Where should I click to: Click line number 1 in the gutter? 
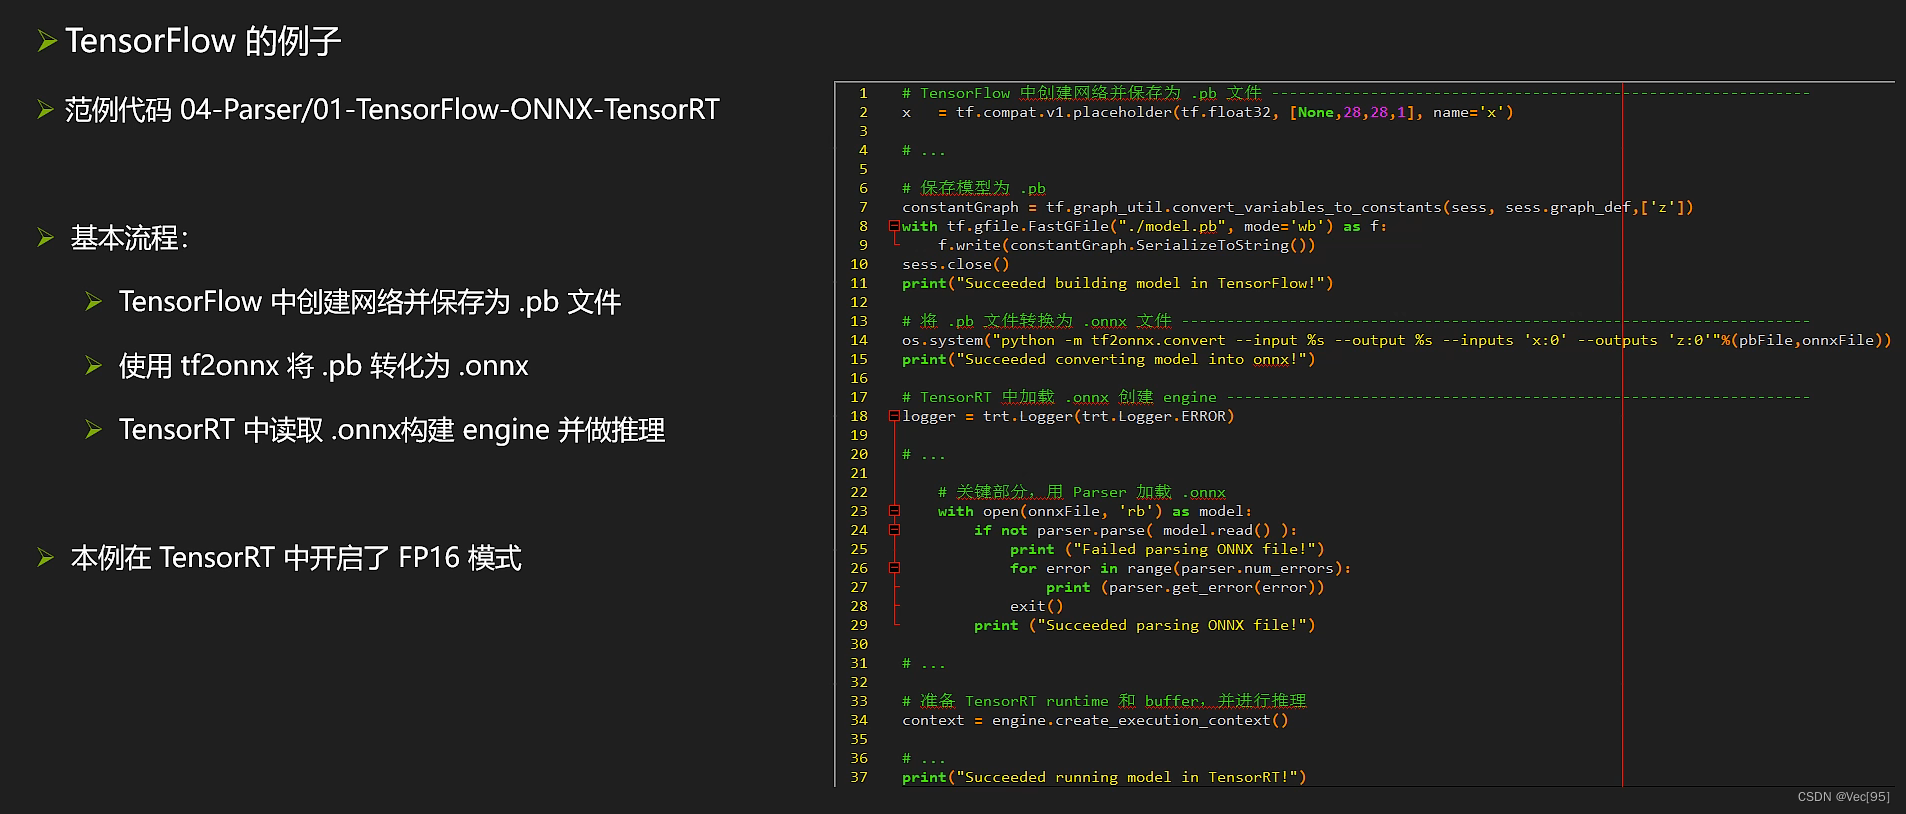pyautogui.click(x=863, y=93)
